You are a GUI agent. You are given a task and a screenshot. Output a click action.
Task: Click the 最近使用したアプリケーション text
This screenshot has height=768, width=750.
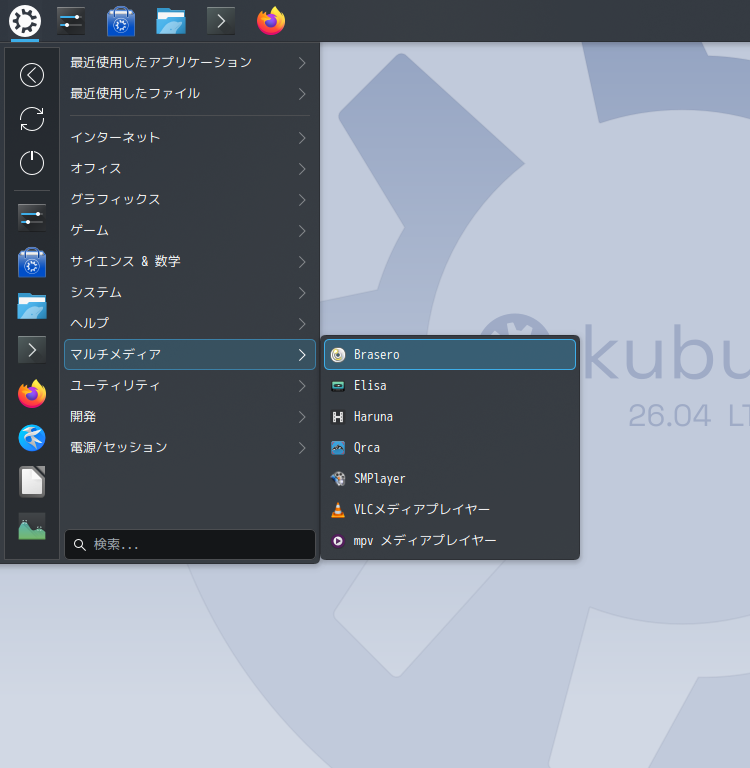(161, 62)
